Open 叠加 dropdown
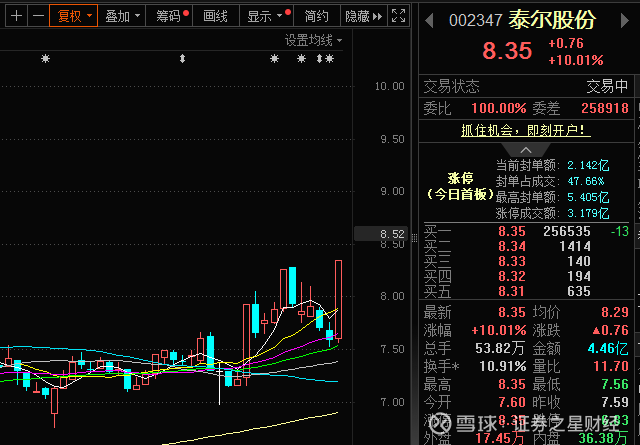The width and height of the screenshot is (640, 445). point(122,16)
